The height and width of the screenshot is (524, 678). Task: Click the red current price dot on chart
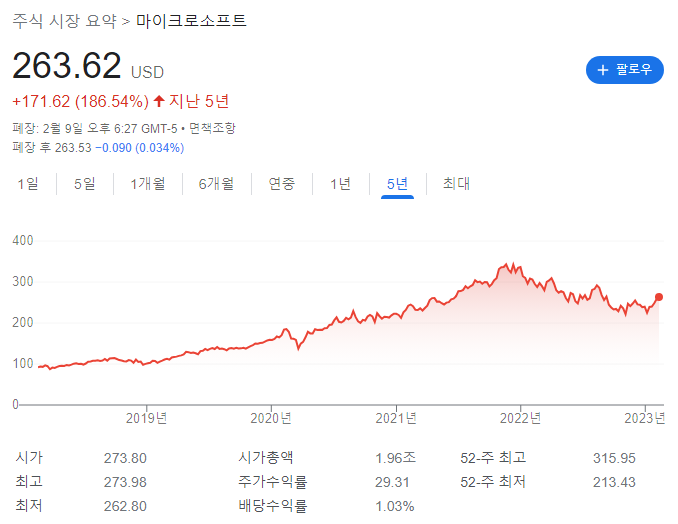[659, 297]
